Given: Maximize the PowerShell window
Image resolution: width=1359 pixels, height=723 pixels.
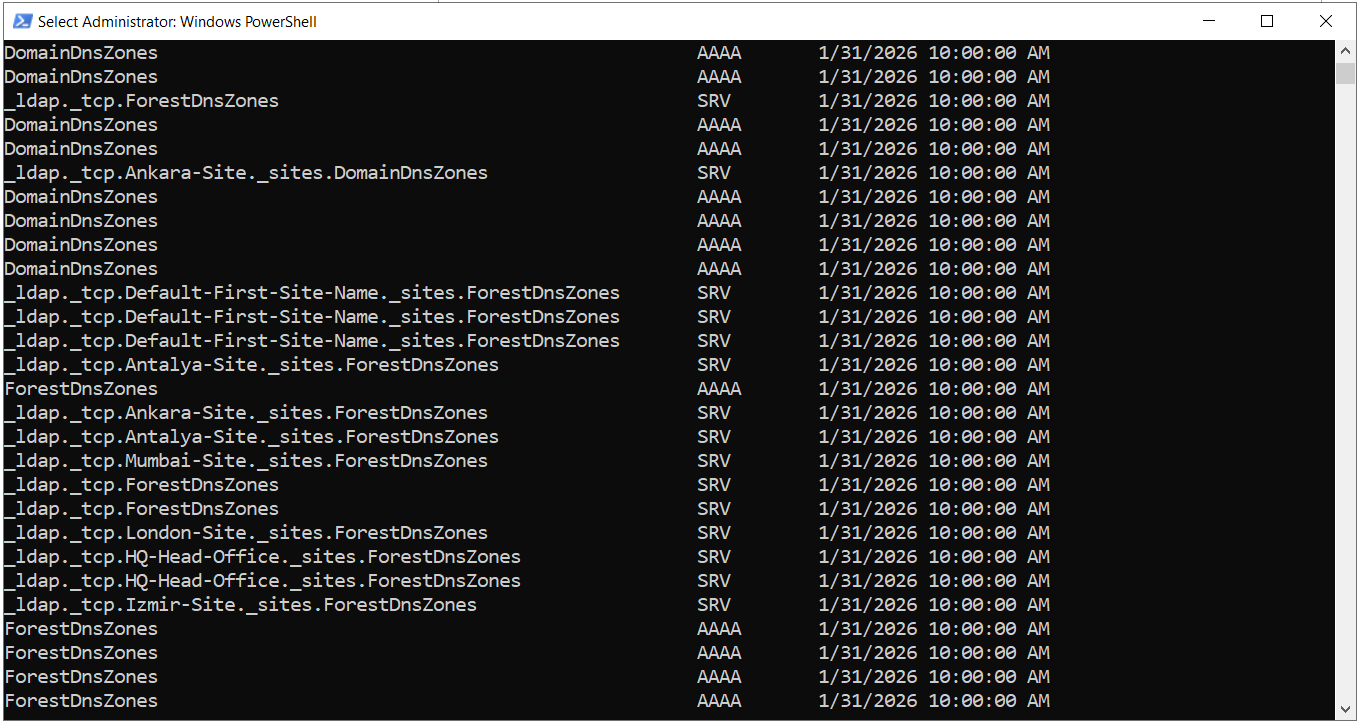Looking at the screenshot, I should click(1267, 21).
